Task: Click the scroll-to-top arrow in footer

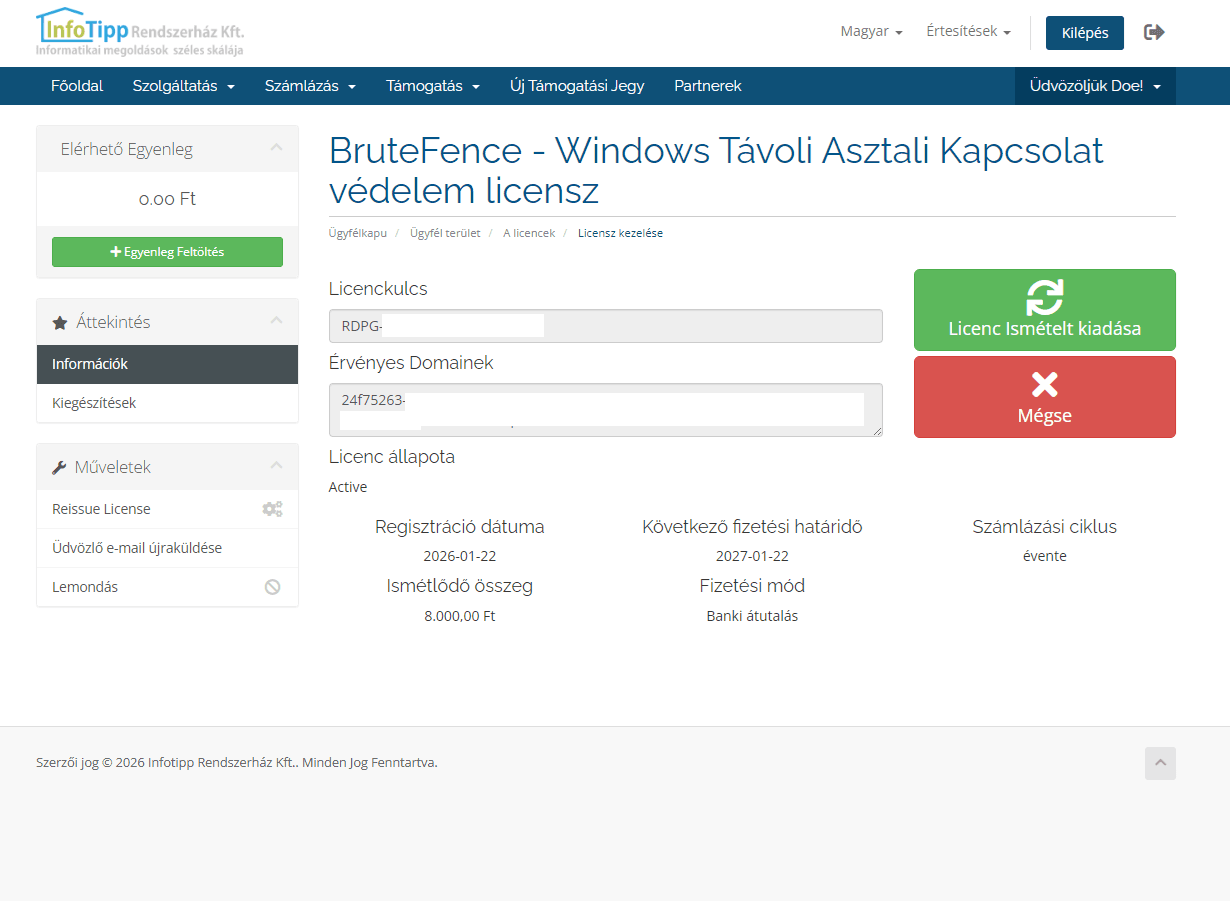Action: point(1160,763)
